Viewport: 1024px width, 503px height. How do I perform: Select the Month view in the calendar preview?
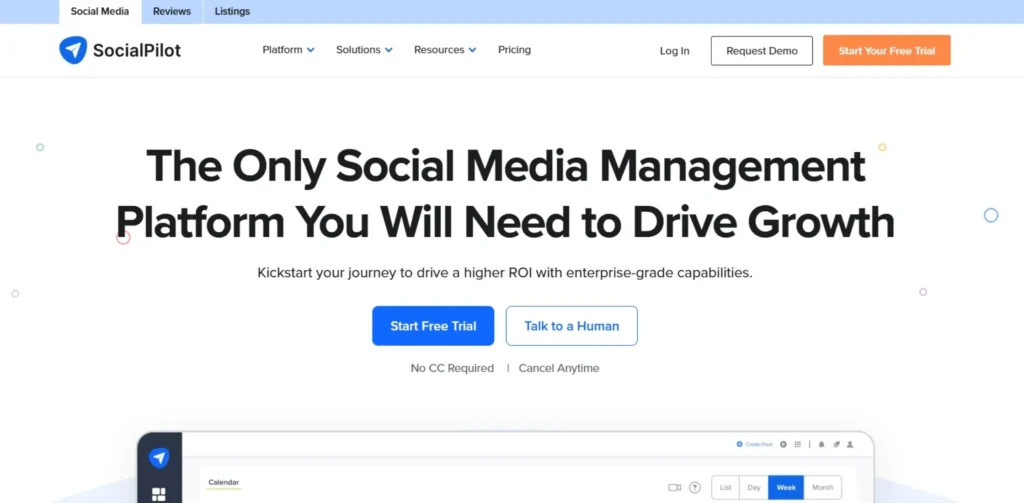[822, 487]
